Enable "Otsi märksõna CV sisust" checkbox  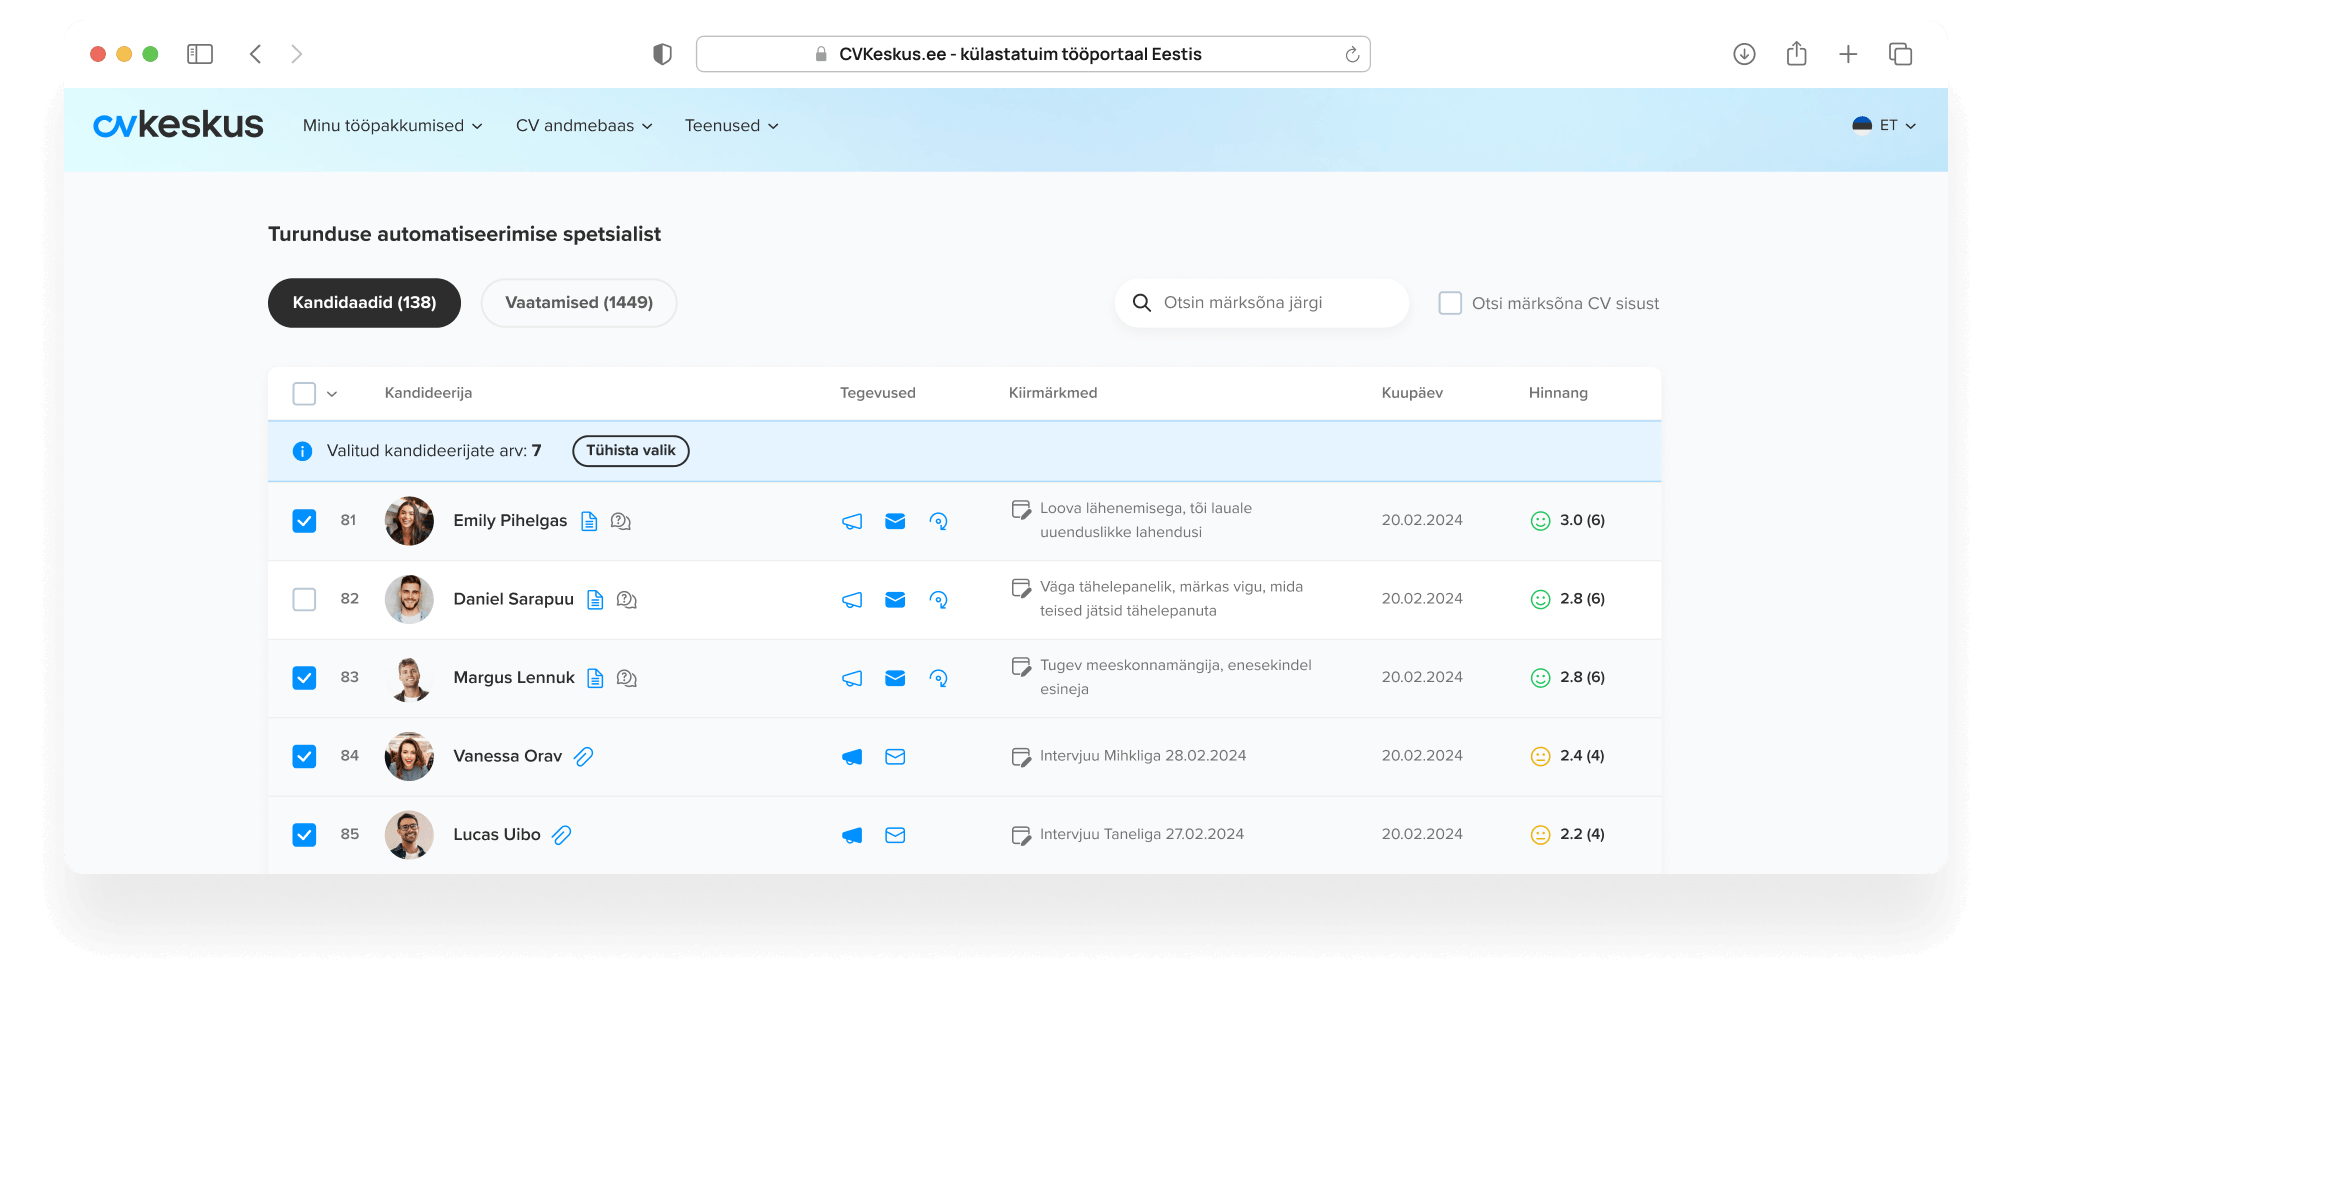1450,303
